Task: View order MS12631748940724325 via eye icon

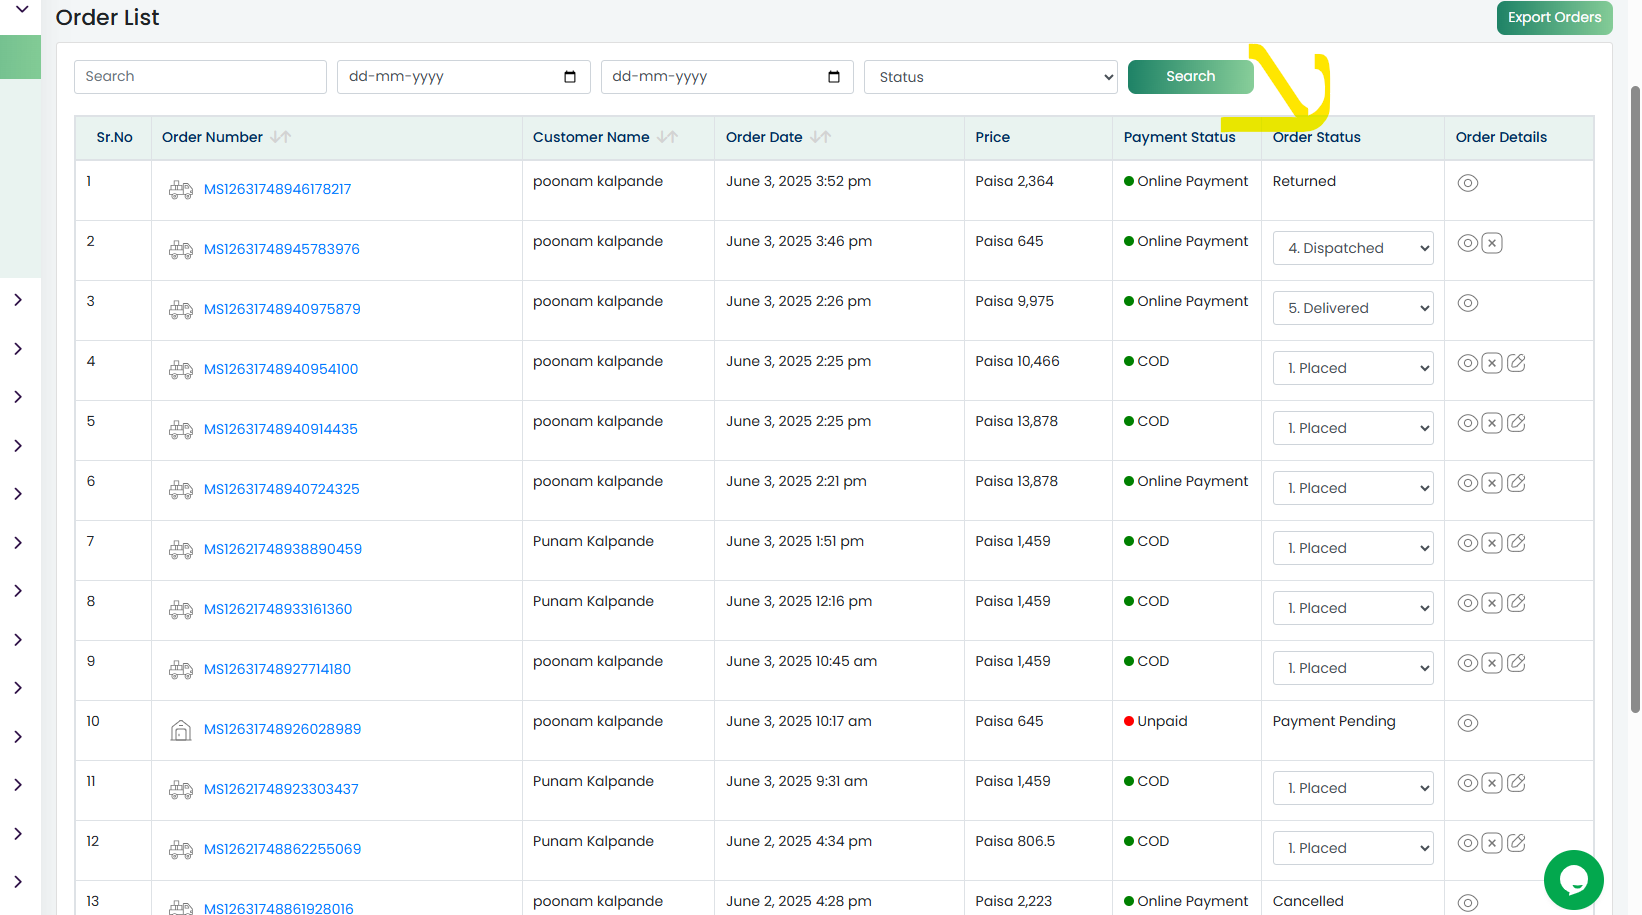Action: pos(1467,483)
